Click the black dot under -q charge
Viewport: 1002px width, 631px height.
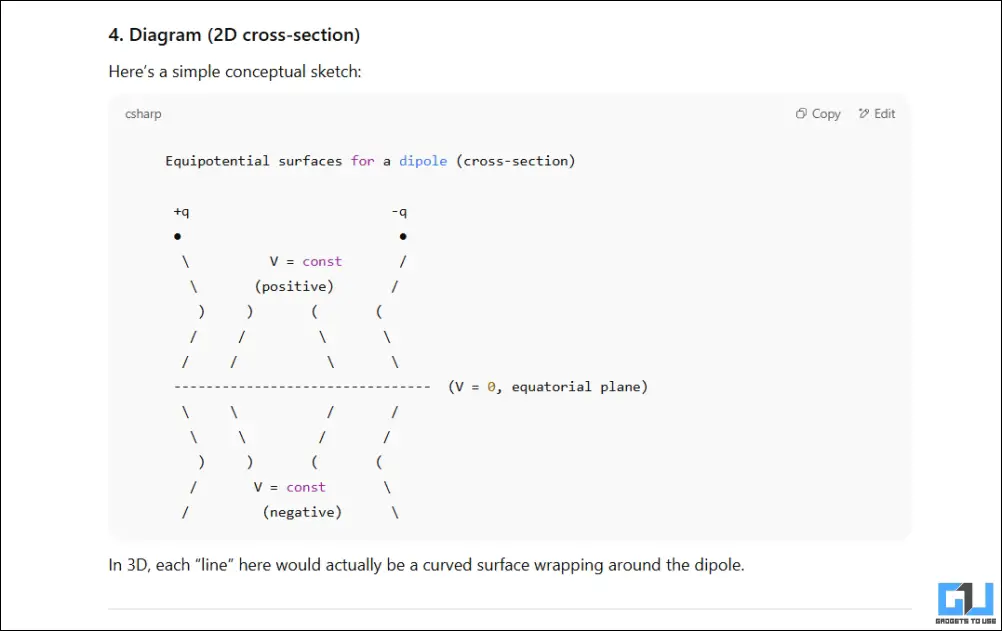pos(402,237)
